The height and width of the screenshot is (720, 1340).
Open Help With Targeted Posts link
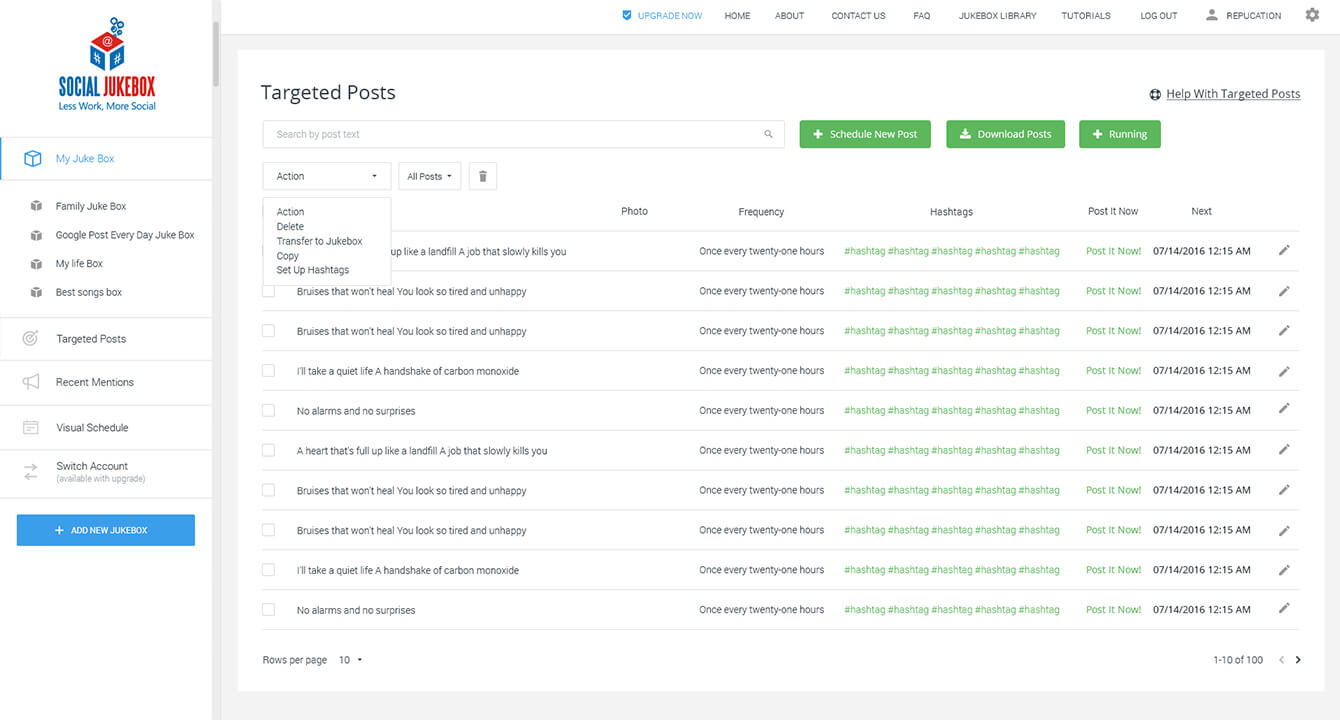click(x=1233, y=94)
